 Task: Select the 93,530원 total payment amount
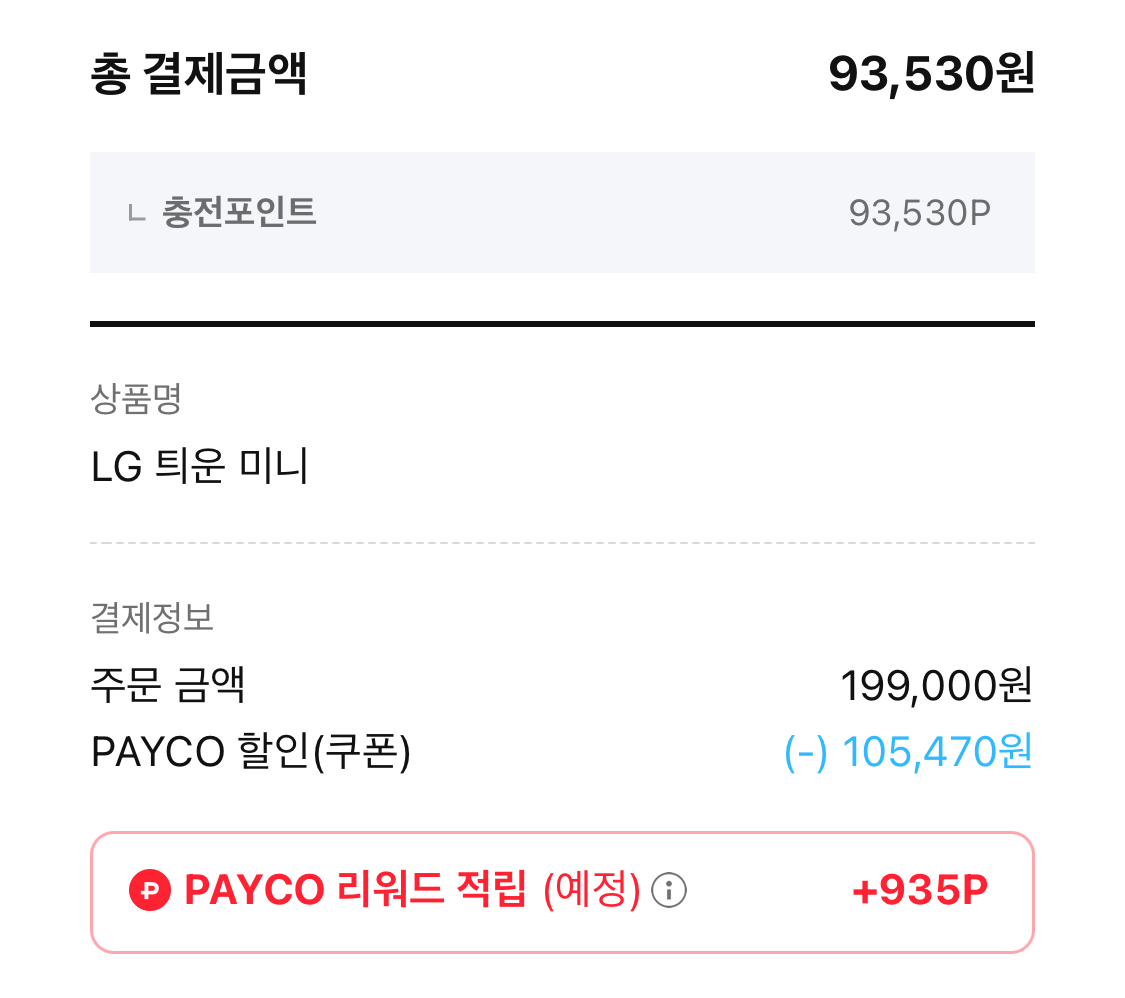pos(931,74)
